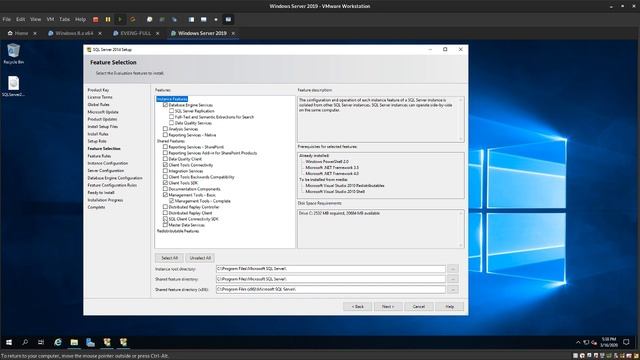Open the taskbar search magnifier
Viewport: 640px width, 360px height.
[x=25, y=342]
